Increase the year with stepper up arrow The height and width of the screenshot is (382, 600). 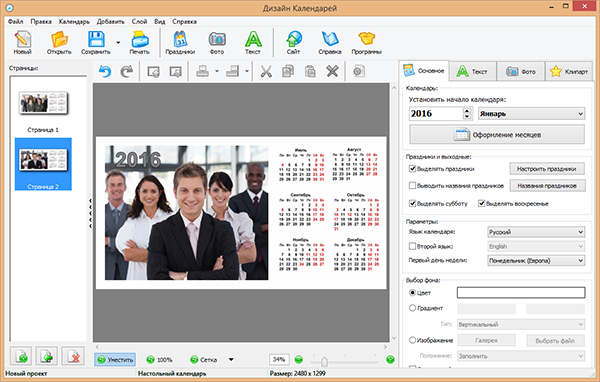pyautogui.click(x=466, y=111)
